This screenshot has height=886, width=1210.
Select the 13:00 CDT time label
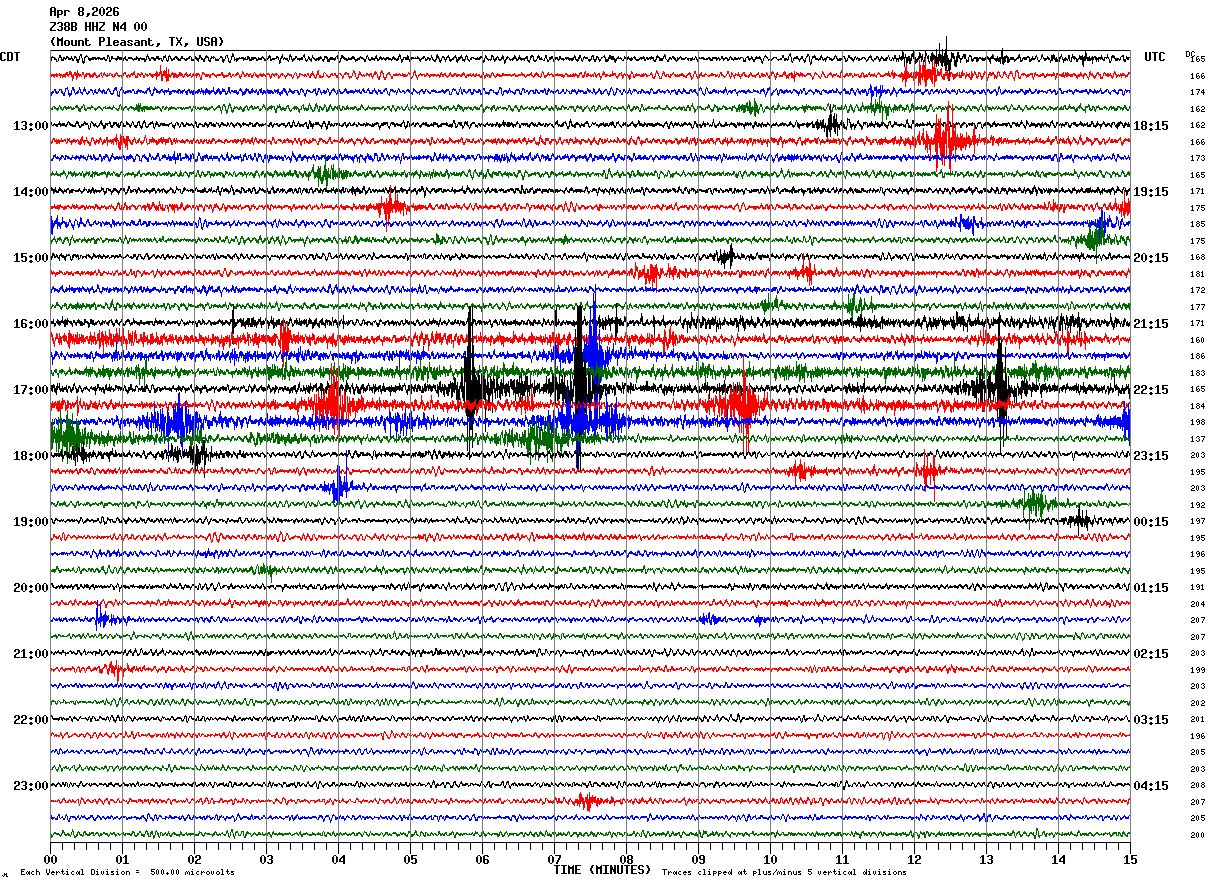(30, 126)
